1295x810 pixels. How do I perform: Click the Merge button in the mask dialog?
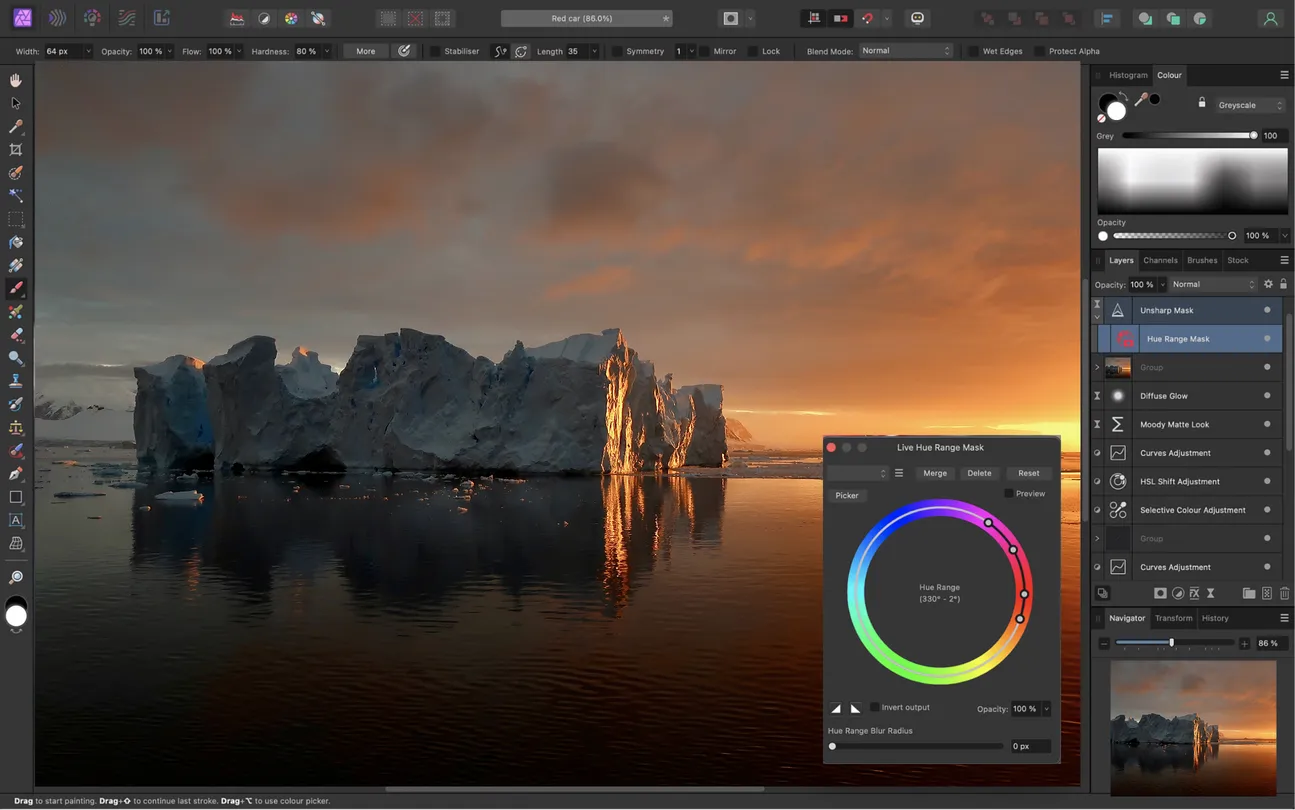pyautogui.click(x=935, y=473)
